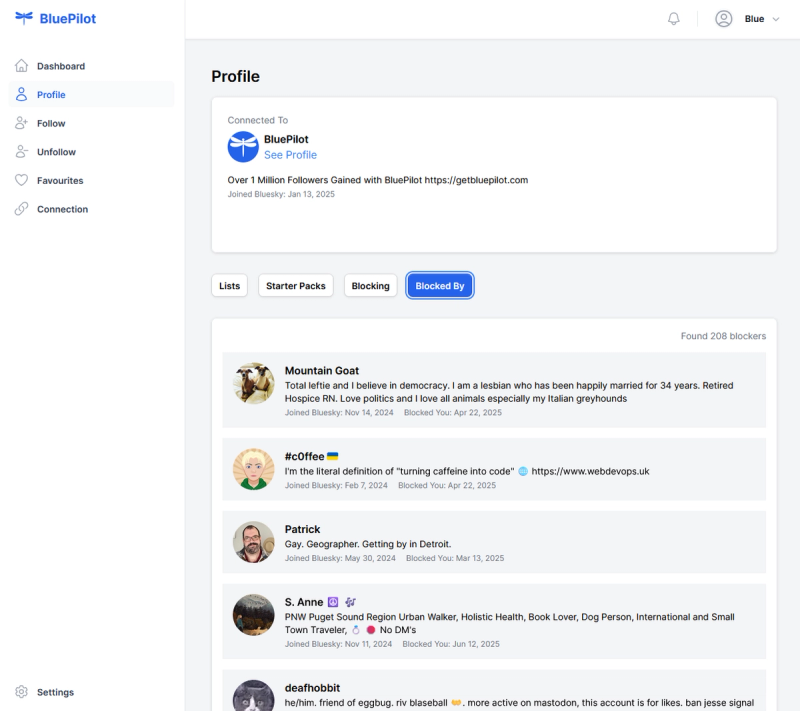Open Unfollow page via person-minus icon
The height and width of the screenshot is (711, 800).
coord(21,151)
